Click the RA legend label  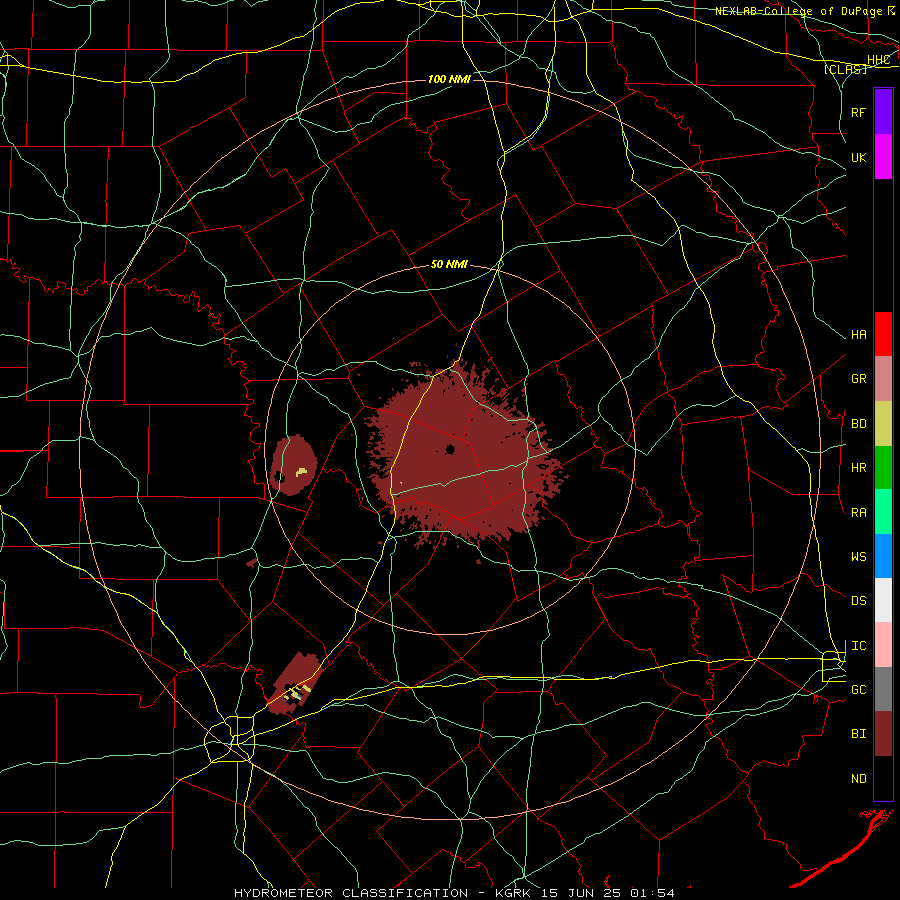point(859,512)
